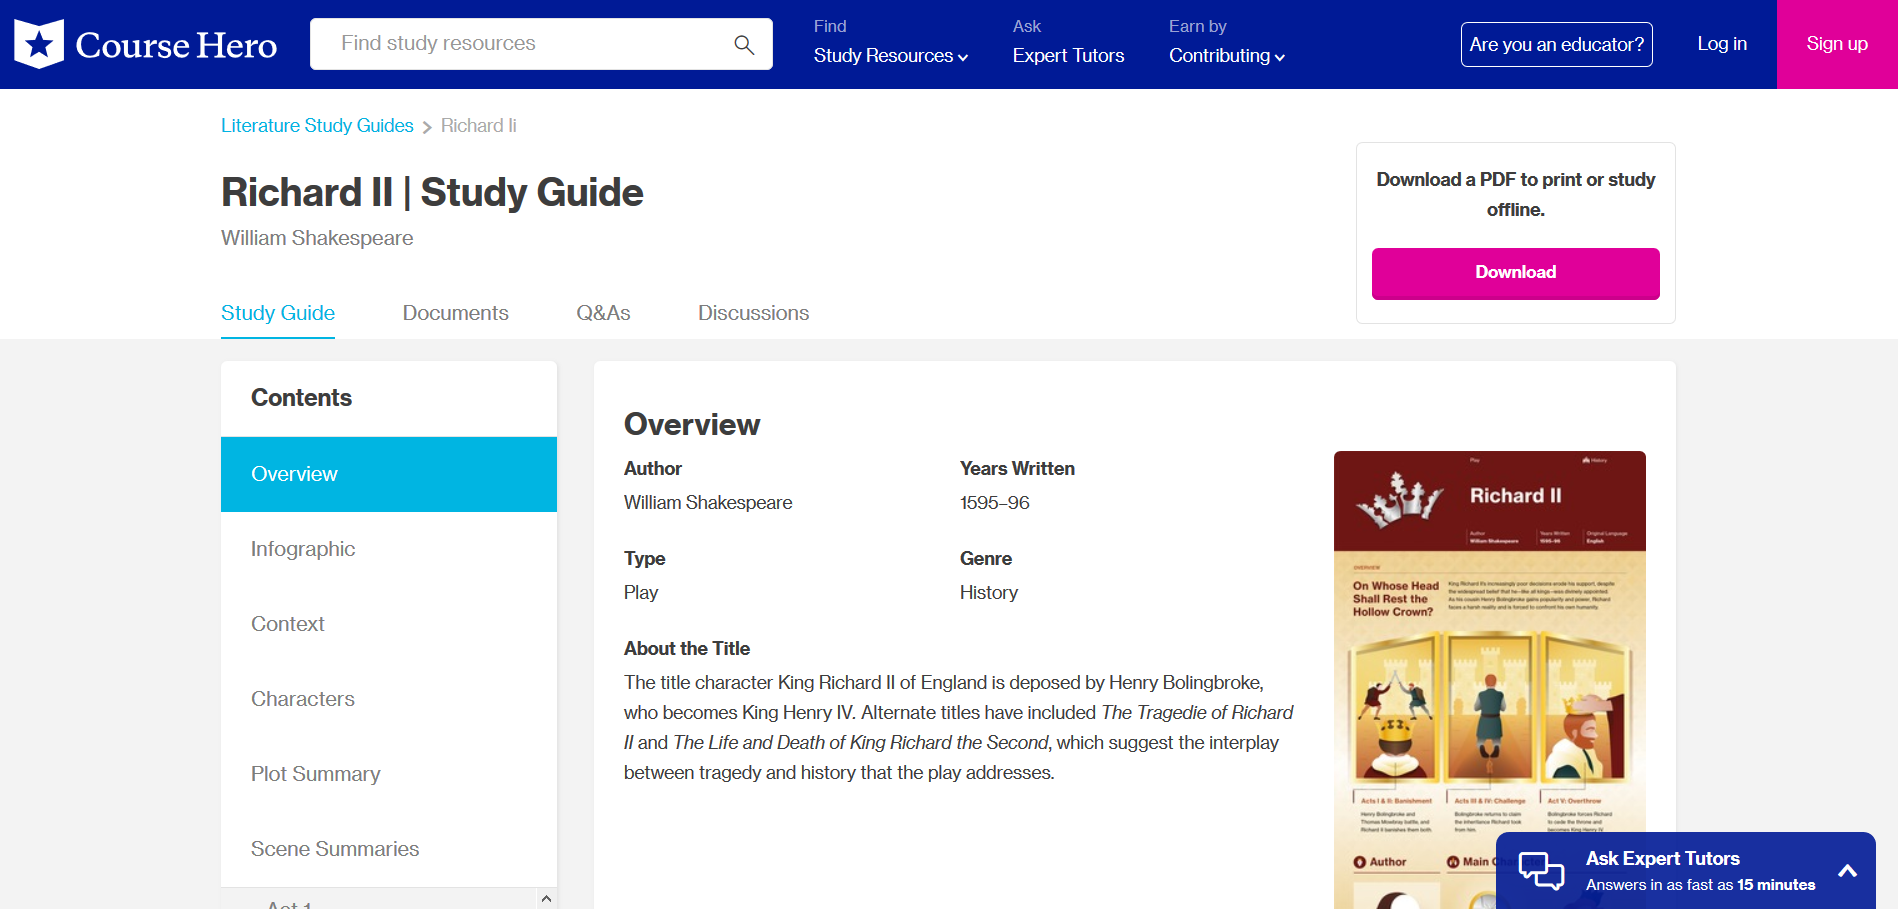
Task: Open the Discussions tab
Action: click(x=753, y=313)
